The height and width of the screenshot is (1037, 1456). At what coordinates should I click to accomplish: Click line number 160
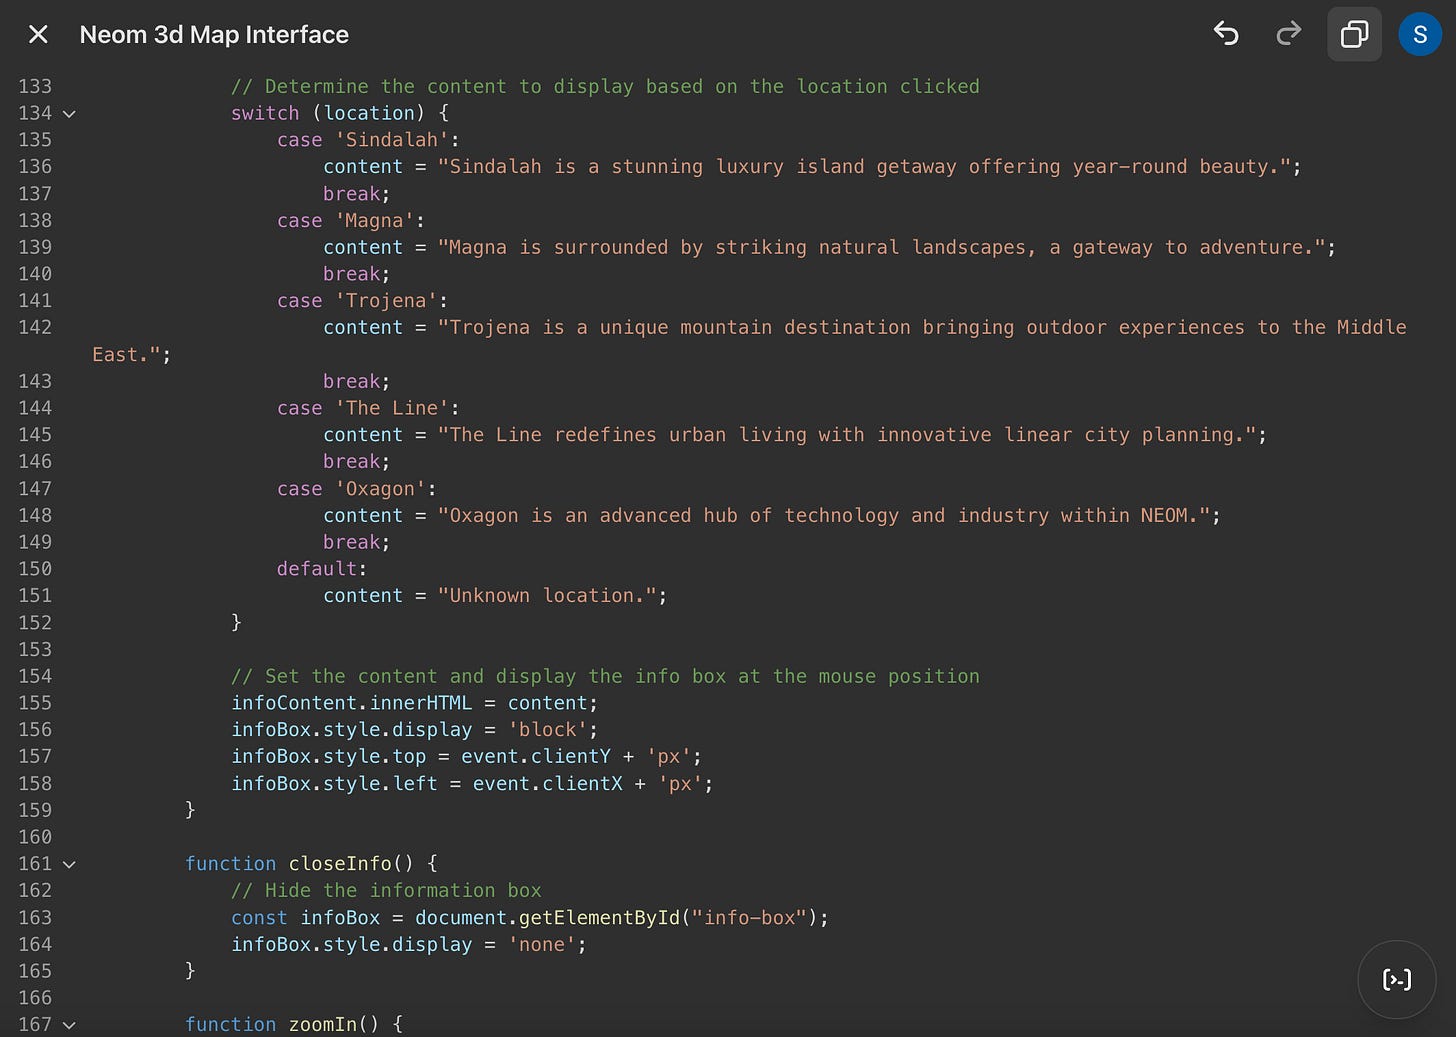(x=35, y=837)
